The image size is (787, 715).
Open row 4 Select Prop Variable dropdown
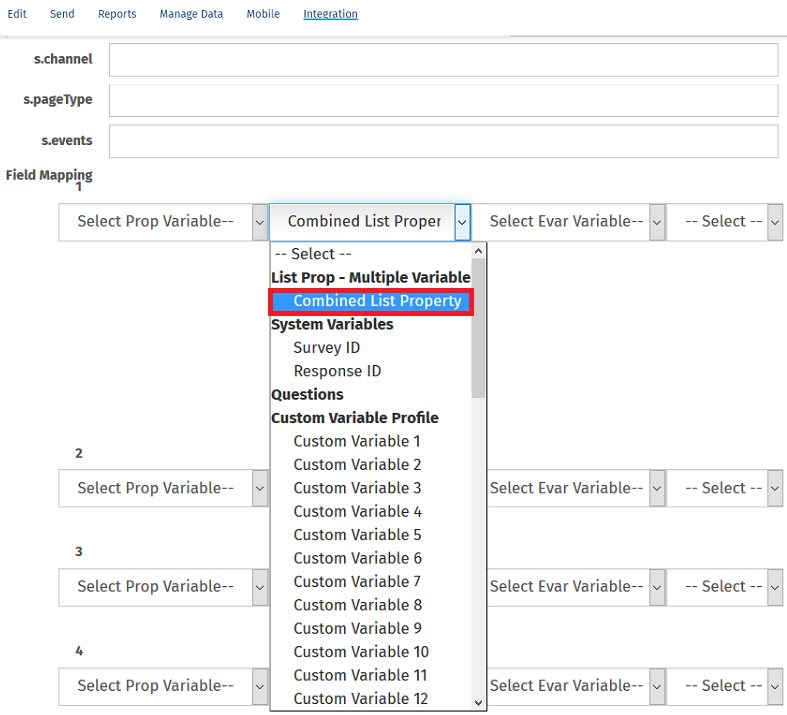coord(163,686)
